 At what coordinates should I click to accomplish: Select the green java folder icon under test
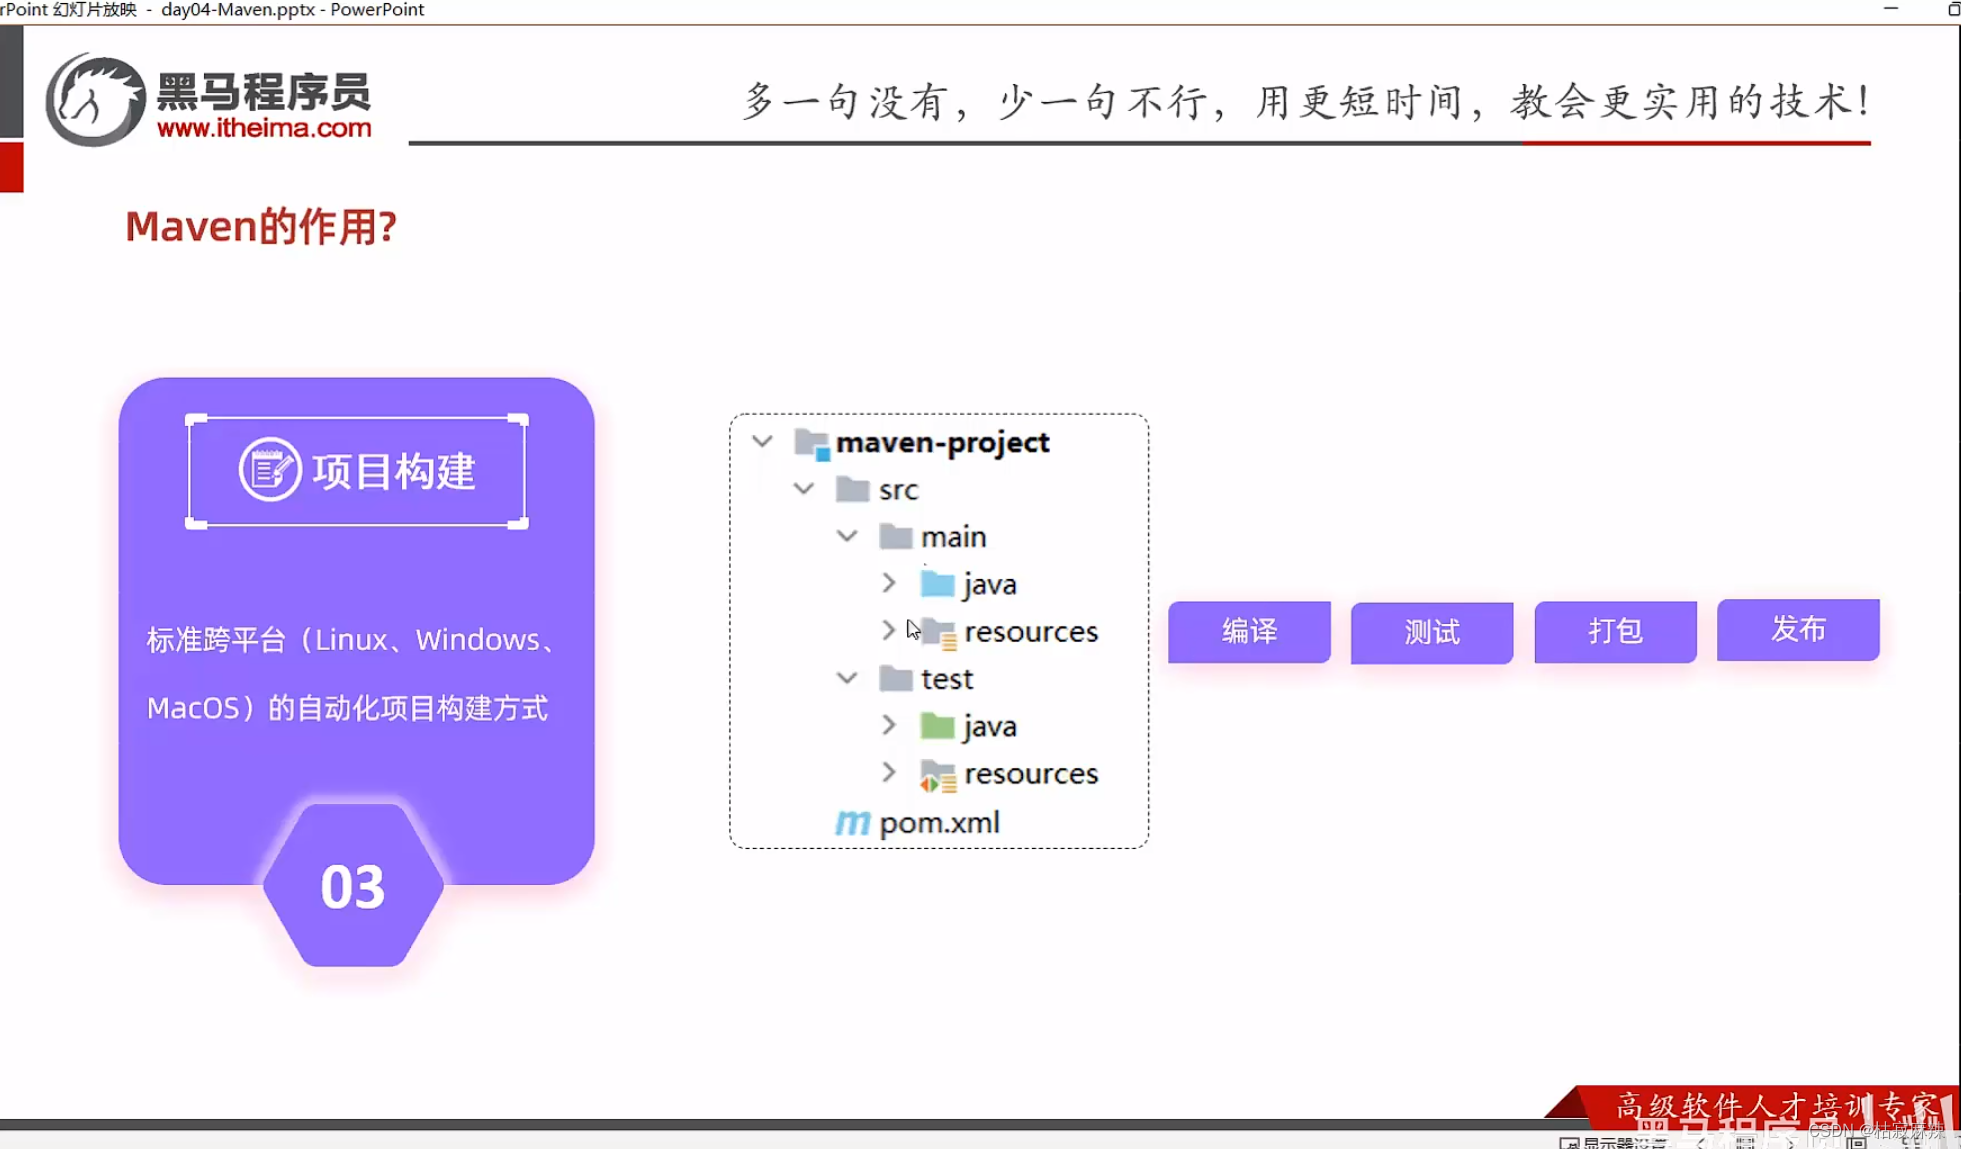pos(938,725)
